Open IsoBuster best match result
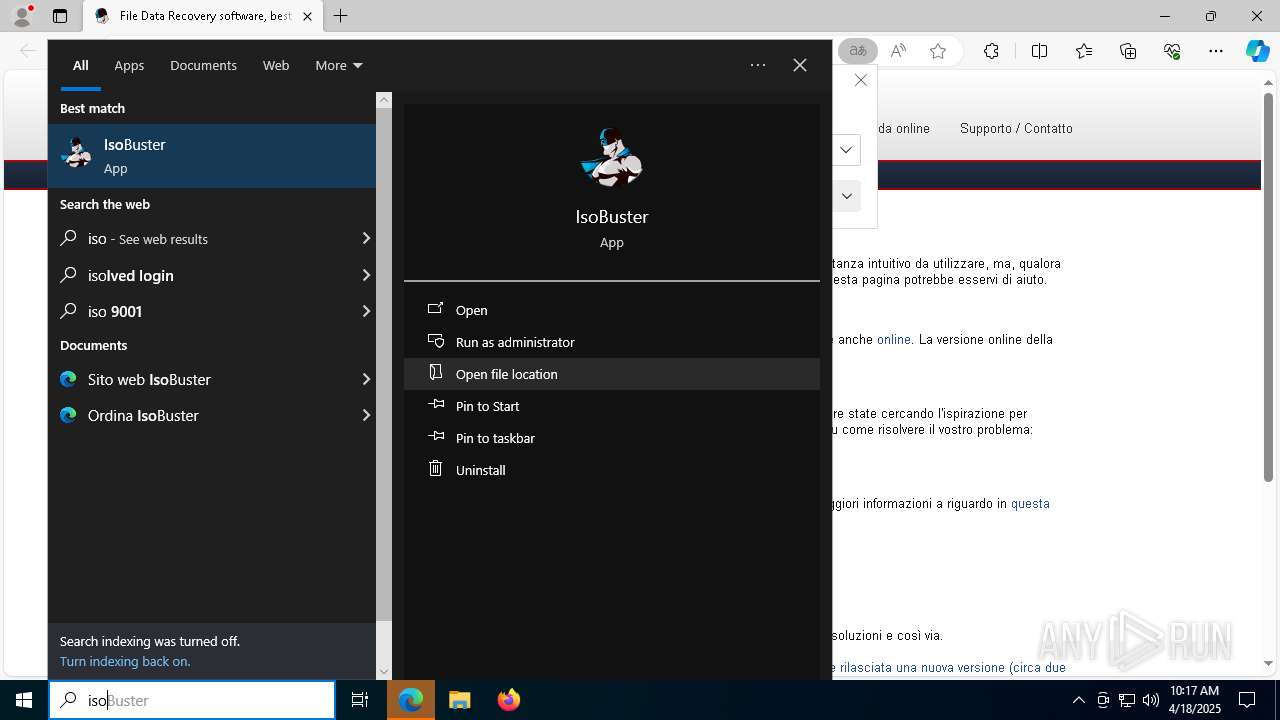This screenshot has width=1280, height=720. 212,156
